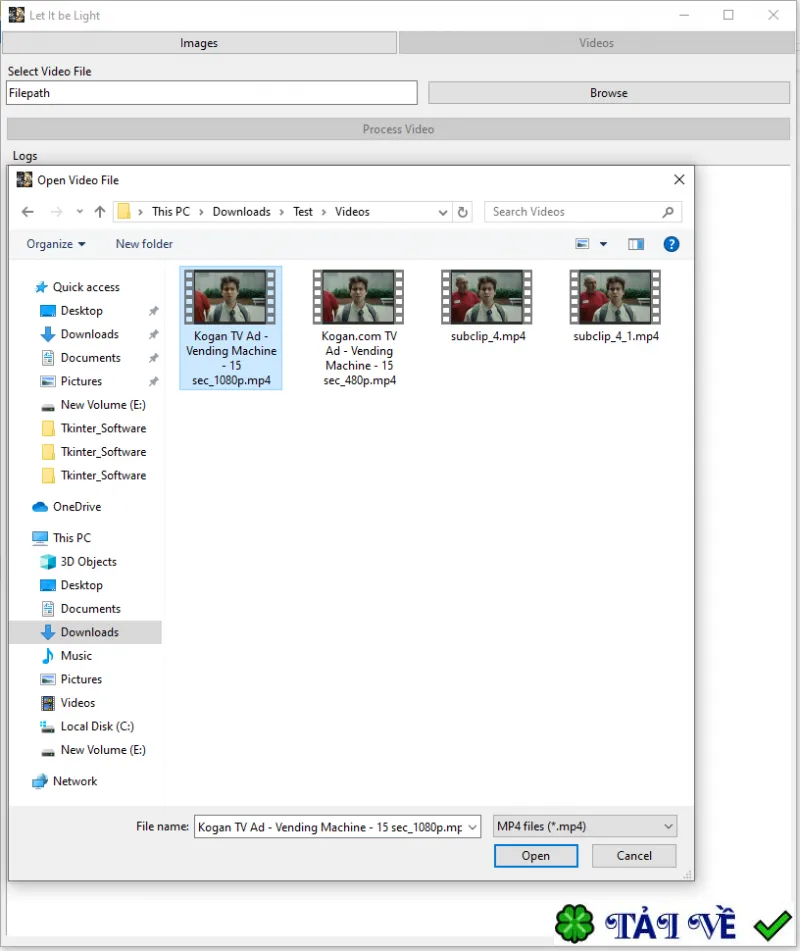Select Videos in the address breadcrumb
The image size is (800, 951).
point(352,212)
